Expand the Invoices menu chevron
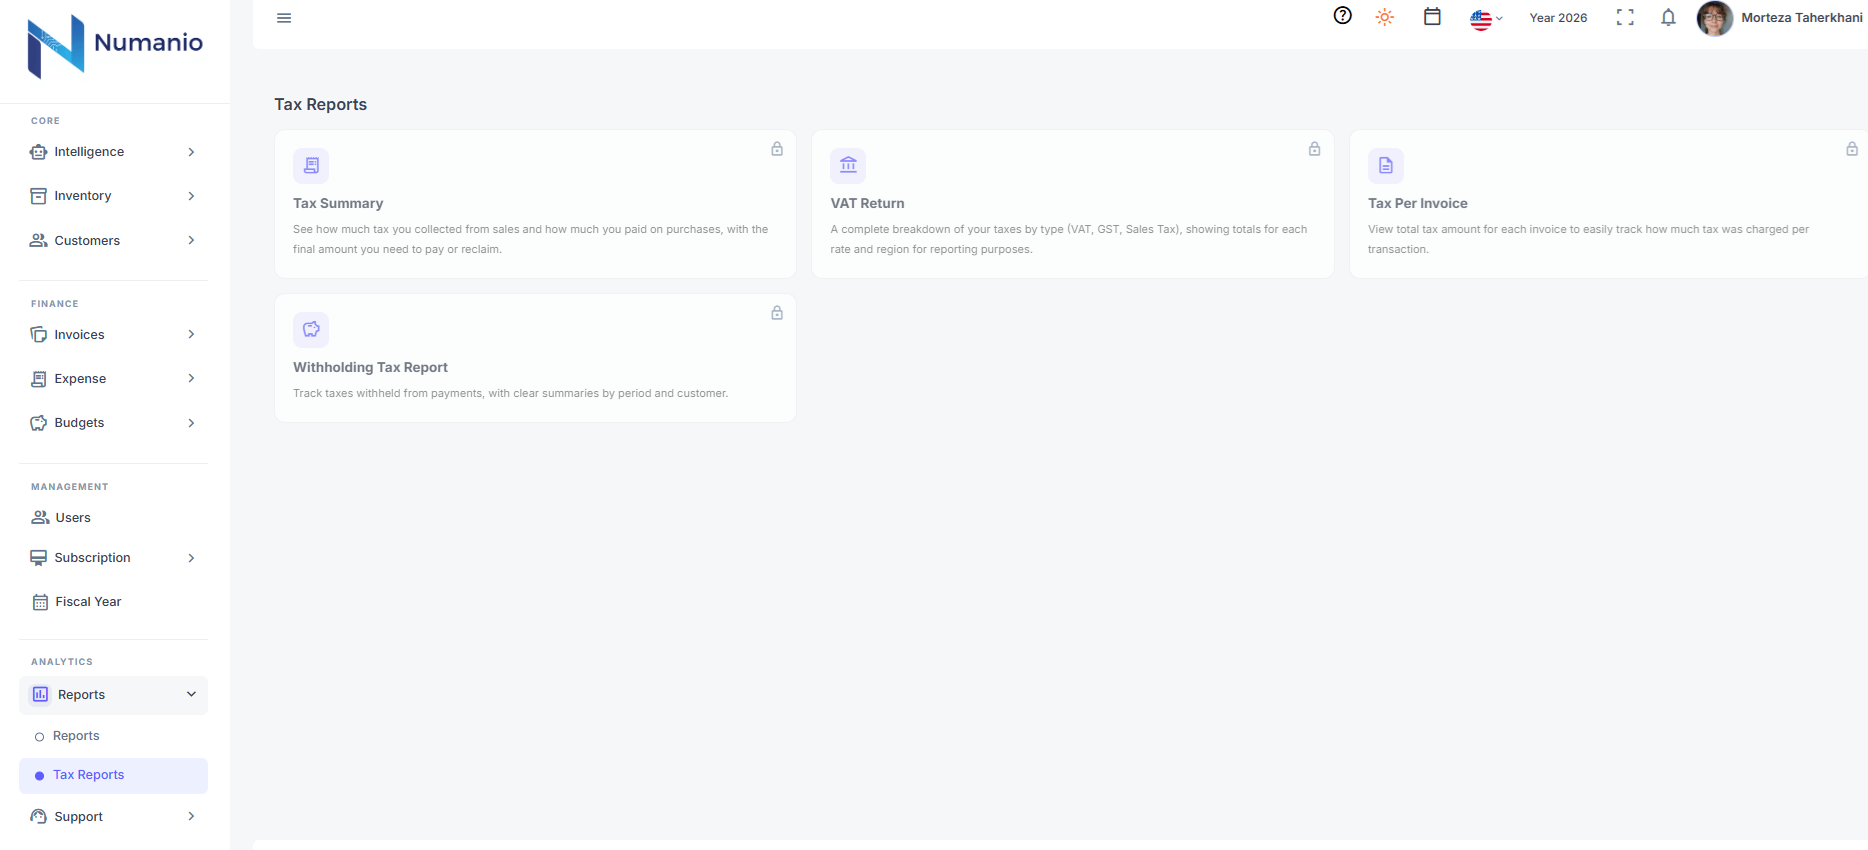 (x=191, y=334)
